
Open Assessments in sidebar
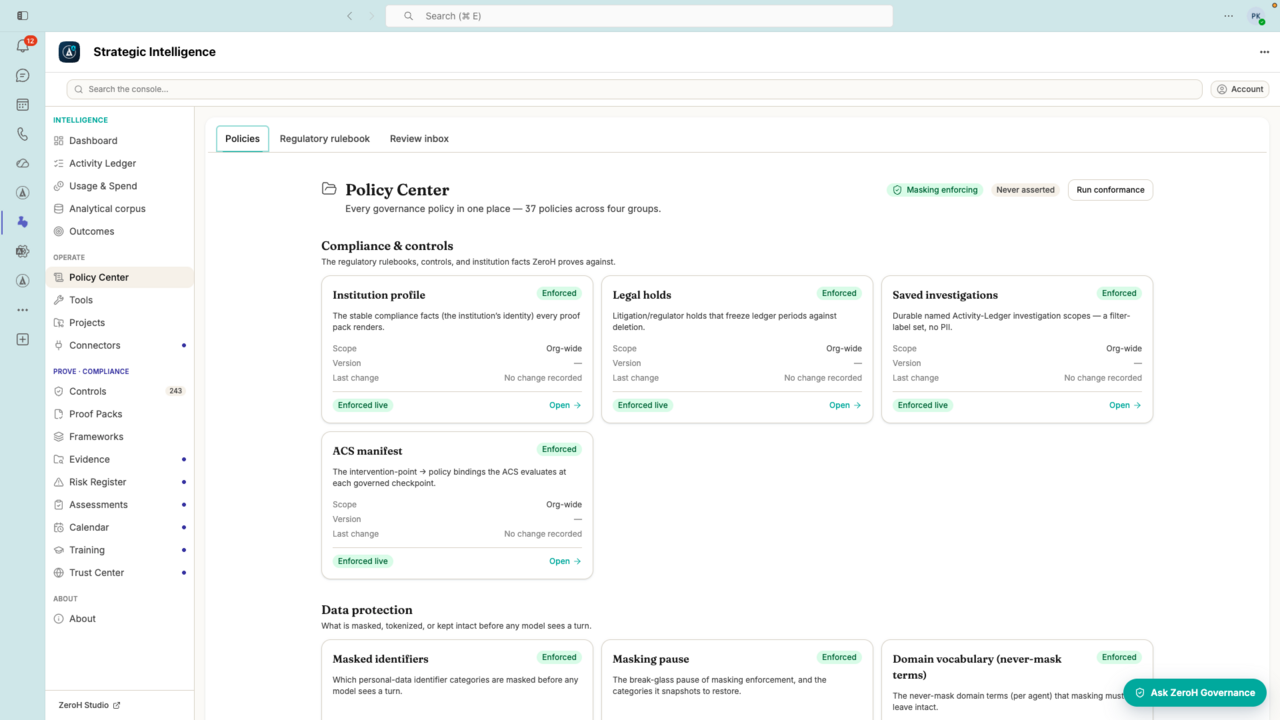(x=120, y=505)
